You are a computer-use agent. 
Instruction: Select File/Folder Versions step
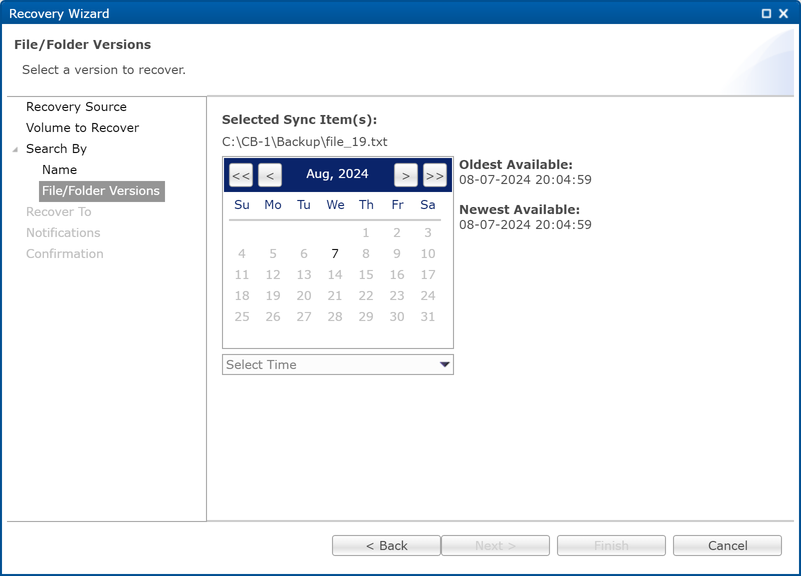click(102, 191)
